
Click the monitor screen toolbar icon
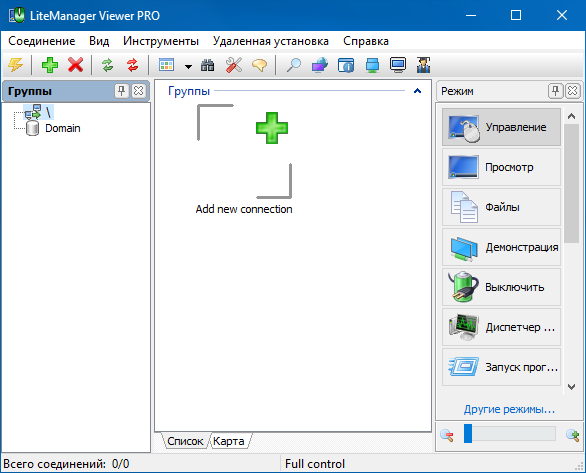(398, 65)
